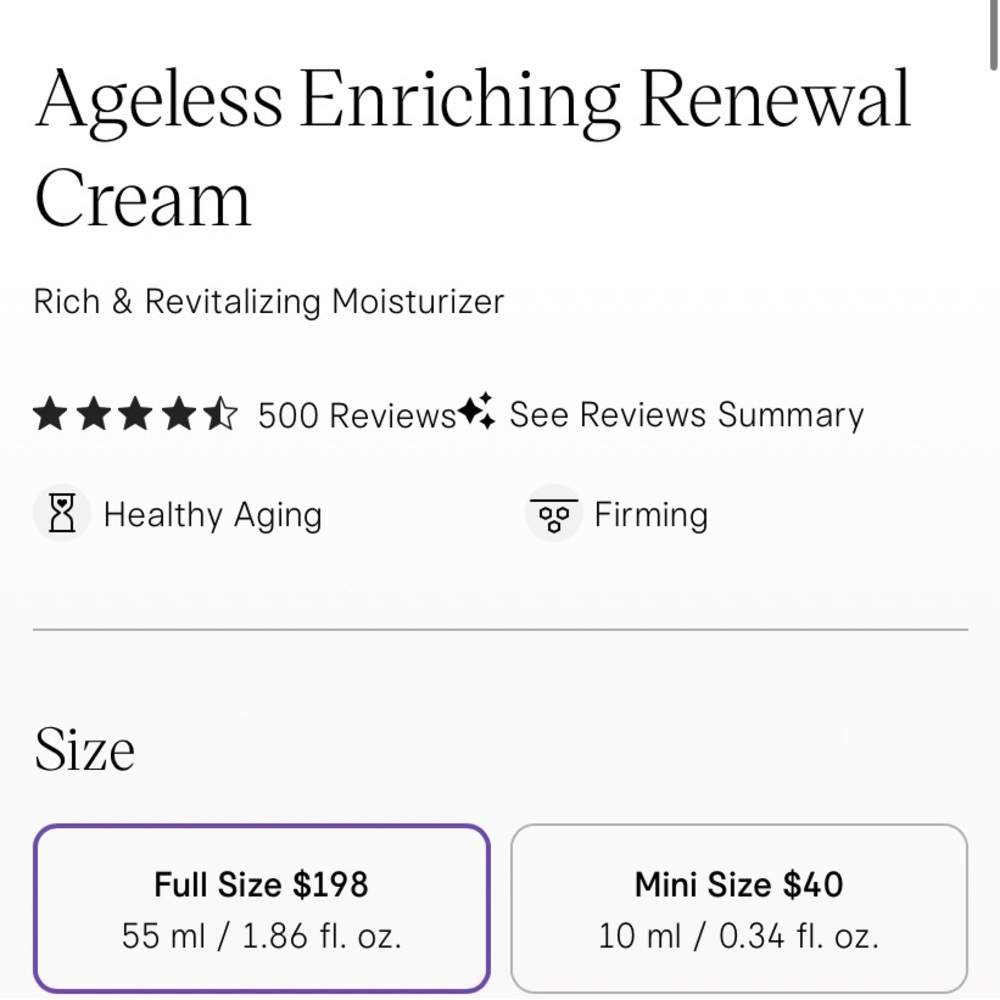Click the Healthy Aging label text

[212, 514]
